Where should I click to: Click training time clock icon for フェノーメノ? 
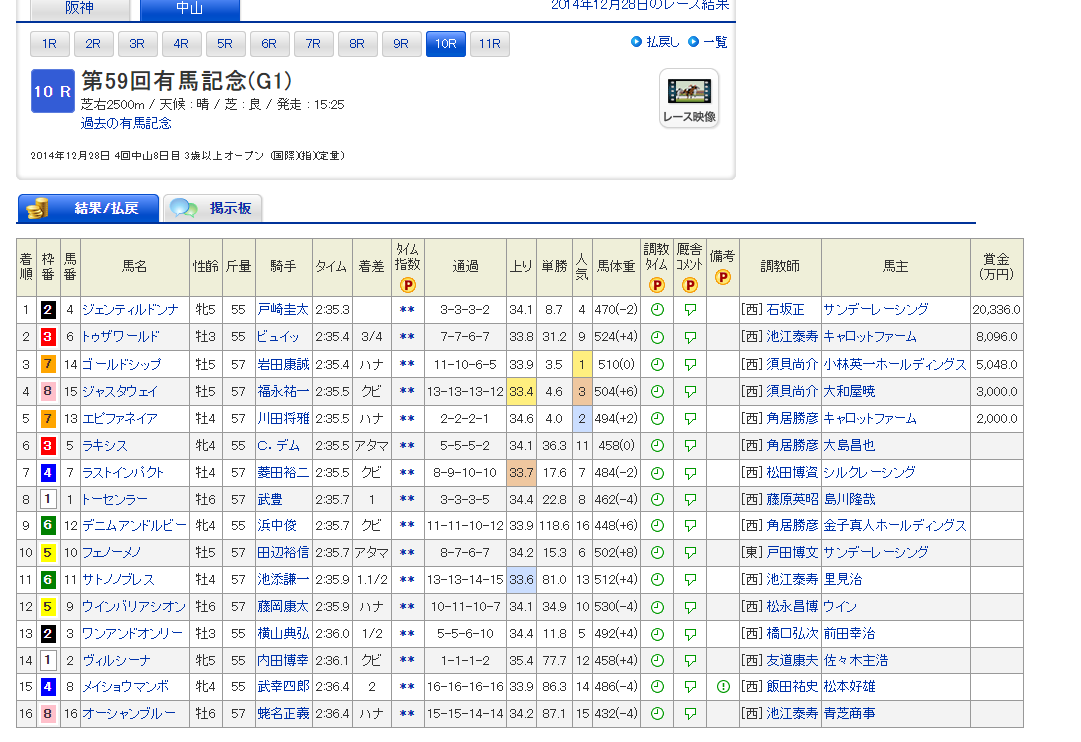(657, 553)
